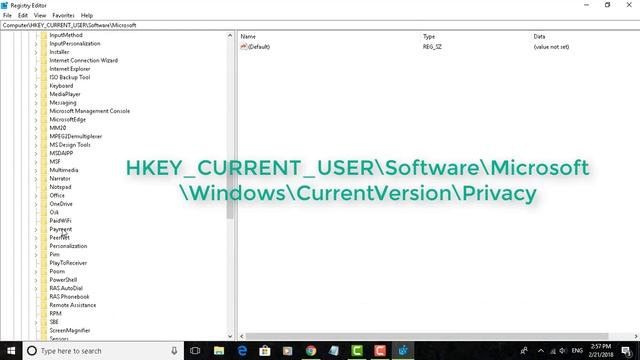Viewport: 640px width, 360px height.
Task: Select the Microsoft Management Console key
Action: 89,111
